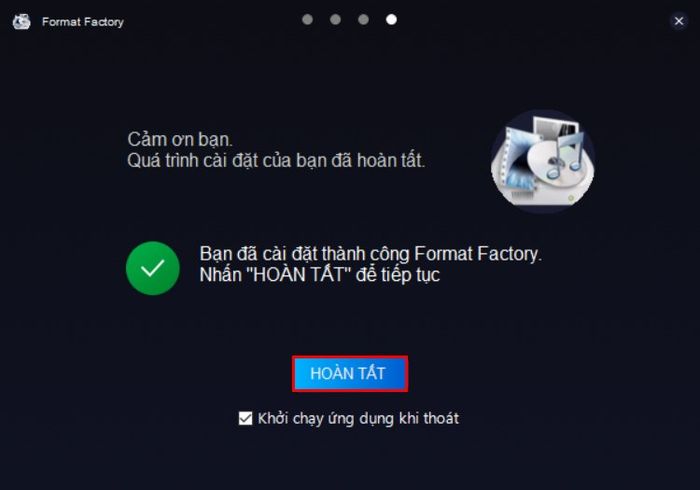This screenshot has height=490, width=700.
Task: Click the 'Khởi chạy ứng dụng khi thoát' label
Action: click(x=358, y=419)
